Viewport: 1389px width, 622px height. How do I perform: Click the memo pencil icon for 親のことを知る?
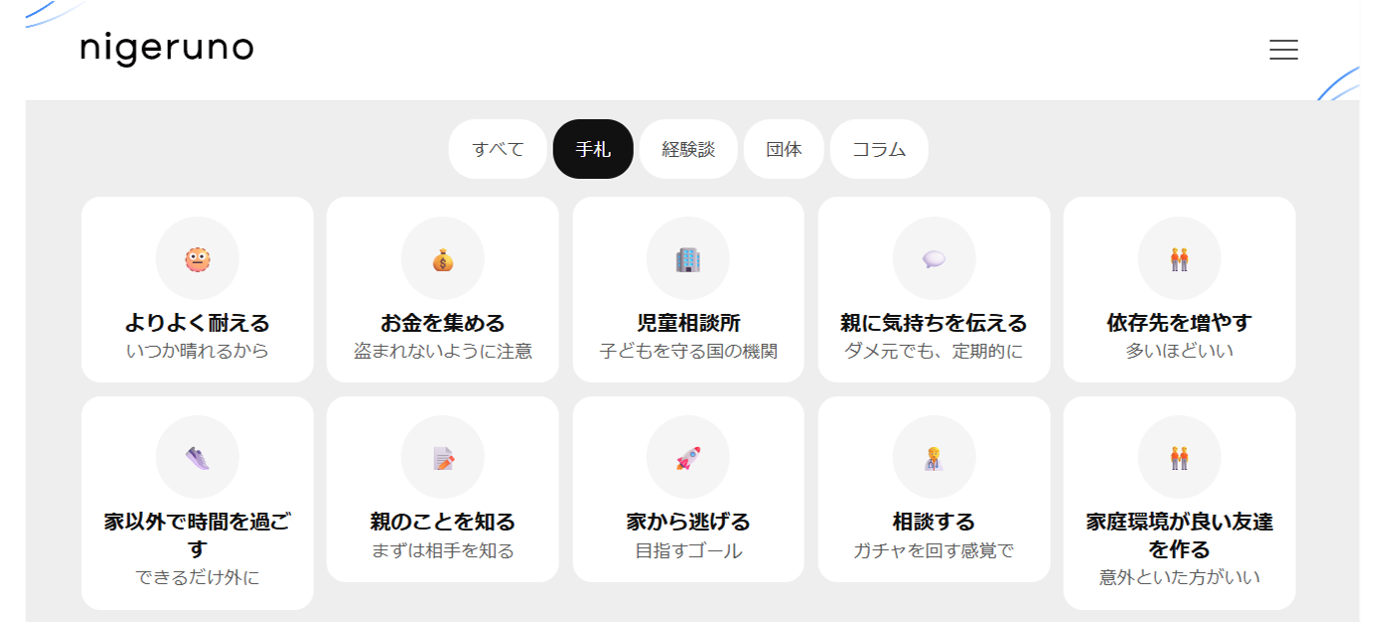pyautogui.click(x=443, y=458)
